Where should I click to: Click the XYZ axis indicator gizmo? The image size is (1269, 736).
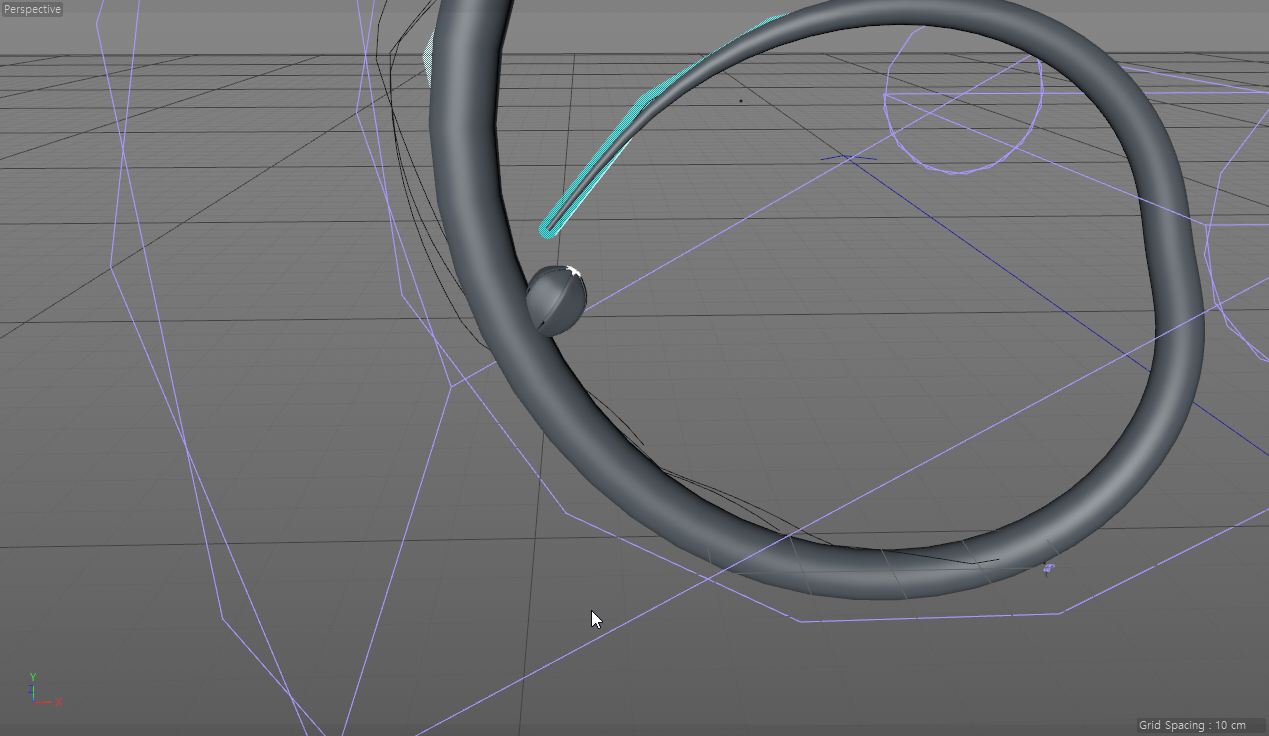(45, 691)
